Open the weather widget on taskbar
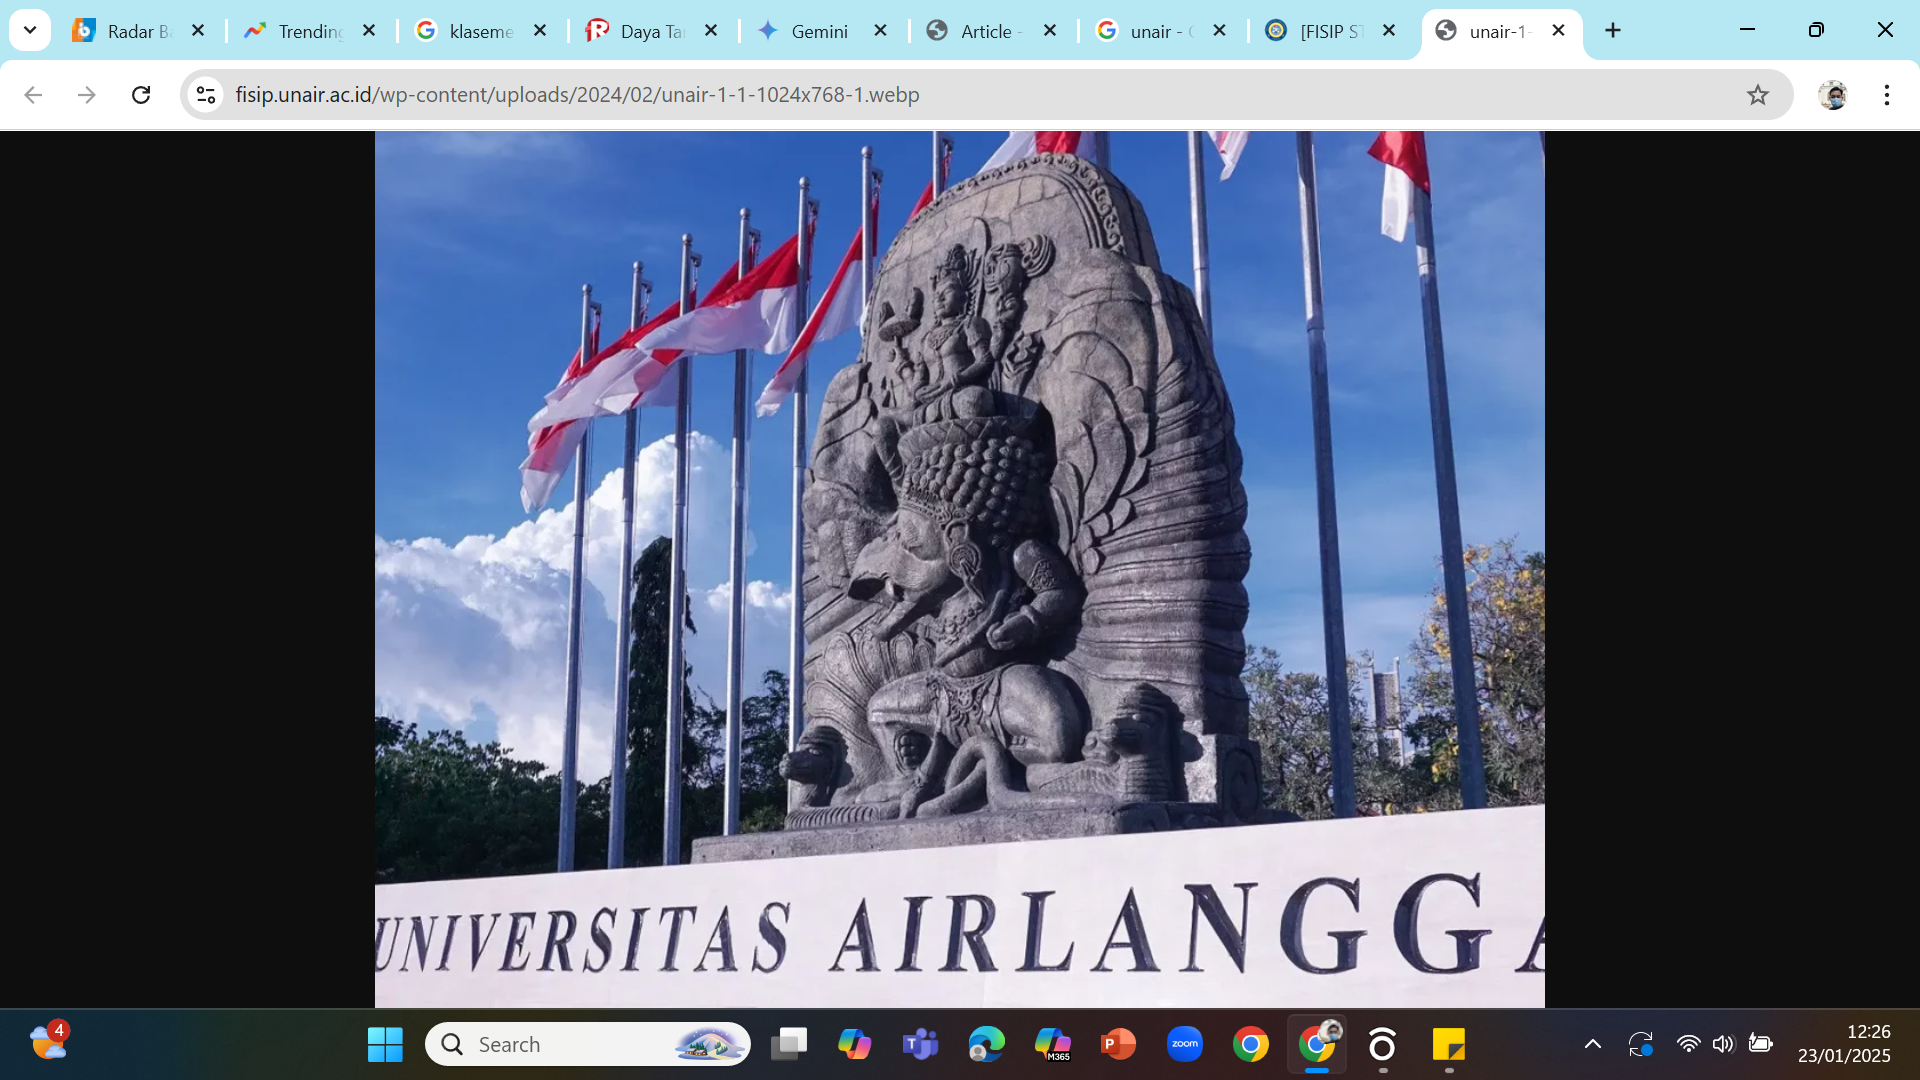This screenshot has width=1920, height=1080. point(48,1043)
